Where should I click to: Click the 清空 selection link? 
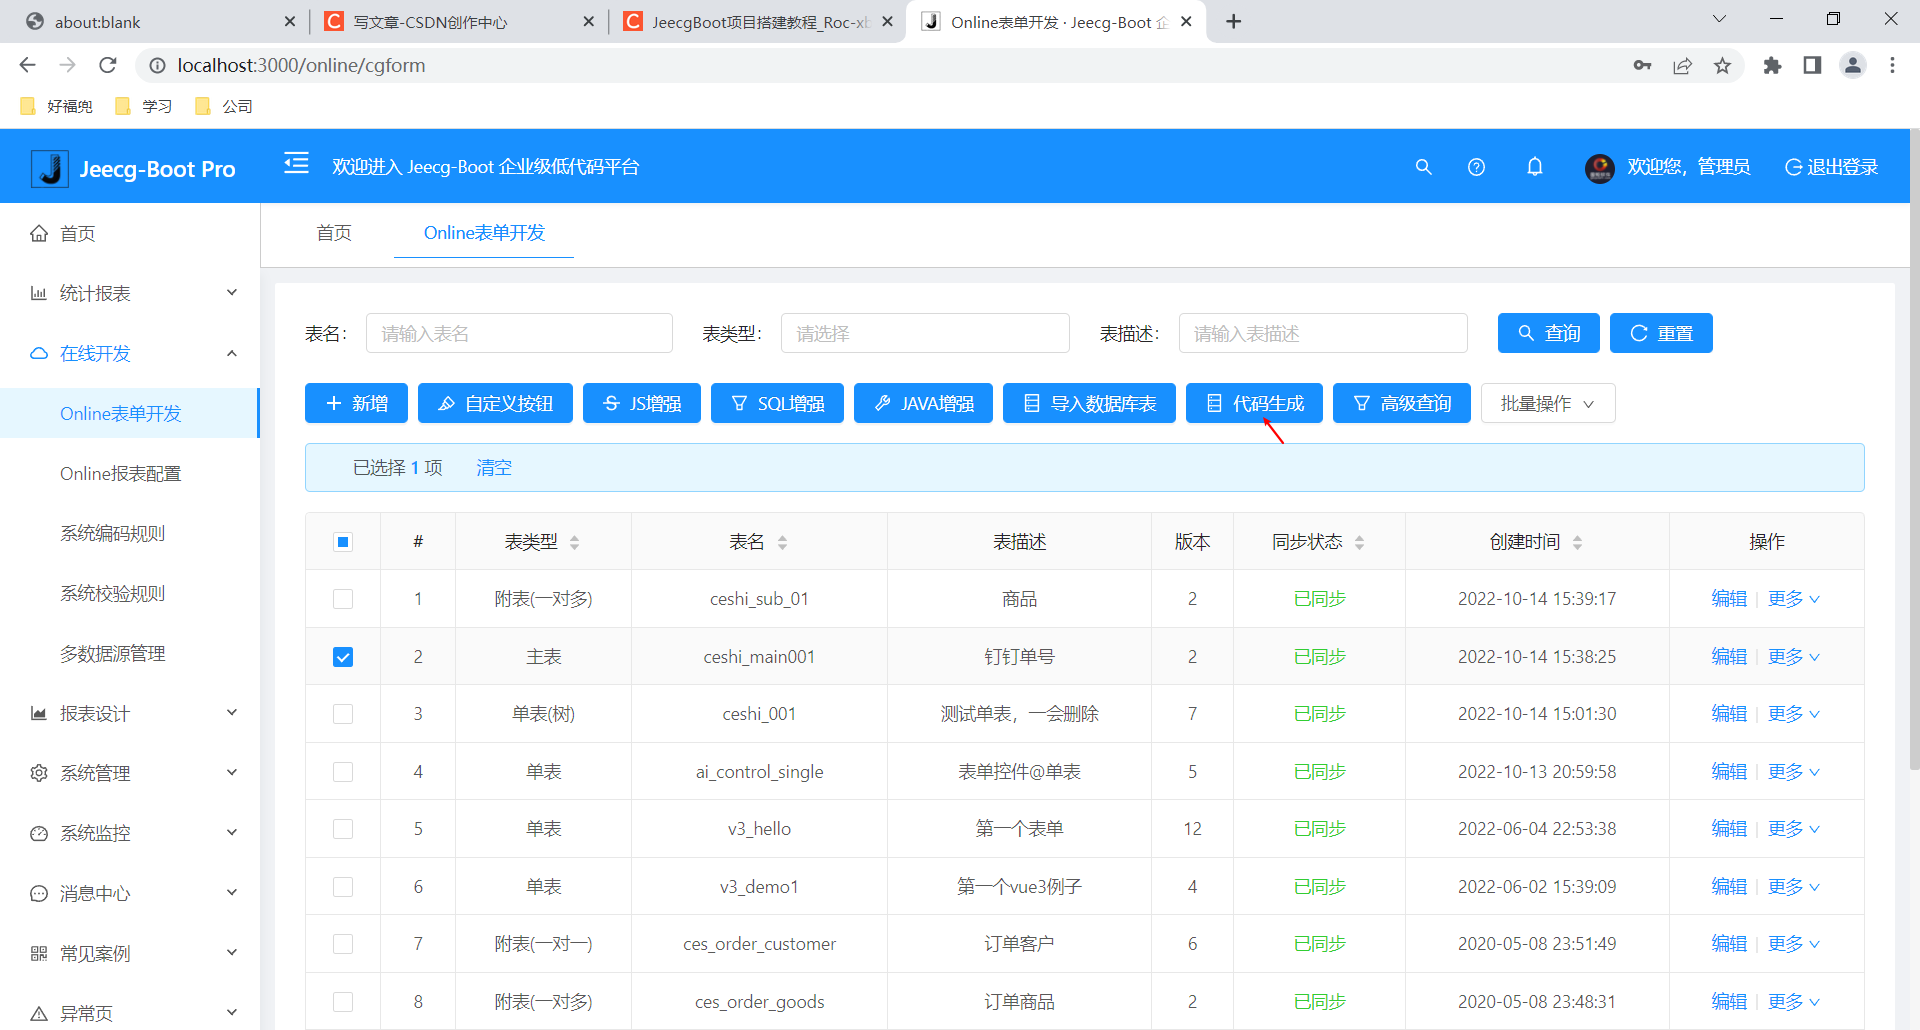(x=494, y=468)
